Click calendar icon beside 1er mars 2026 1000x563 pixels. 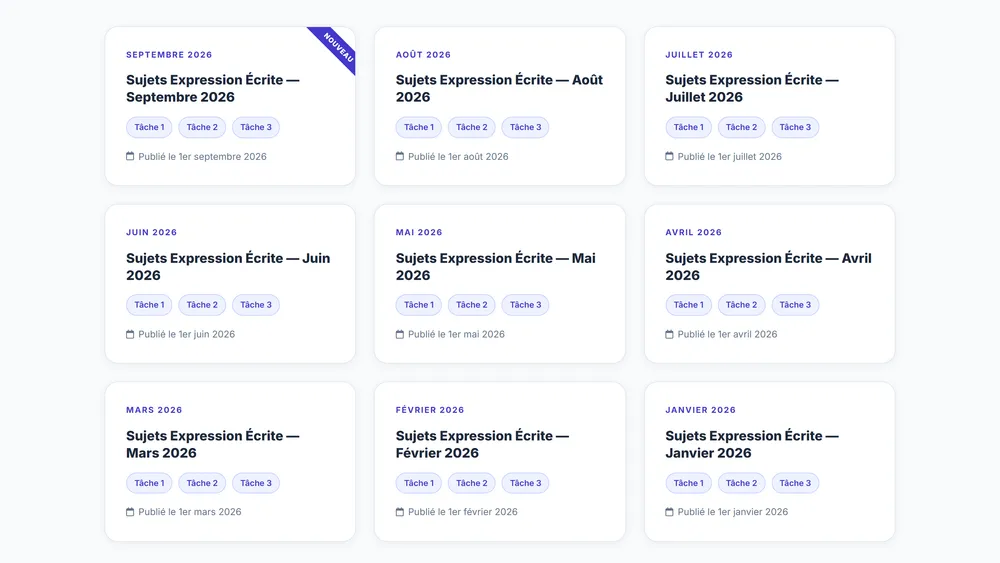click(x=130, y=511)
